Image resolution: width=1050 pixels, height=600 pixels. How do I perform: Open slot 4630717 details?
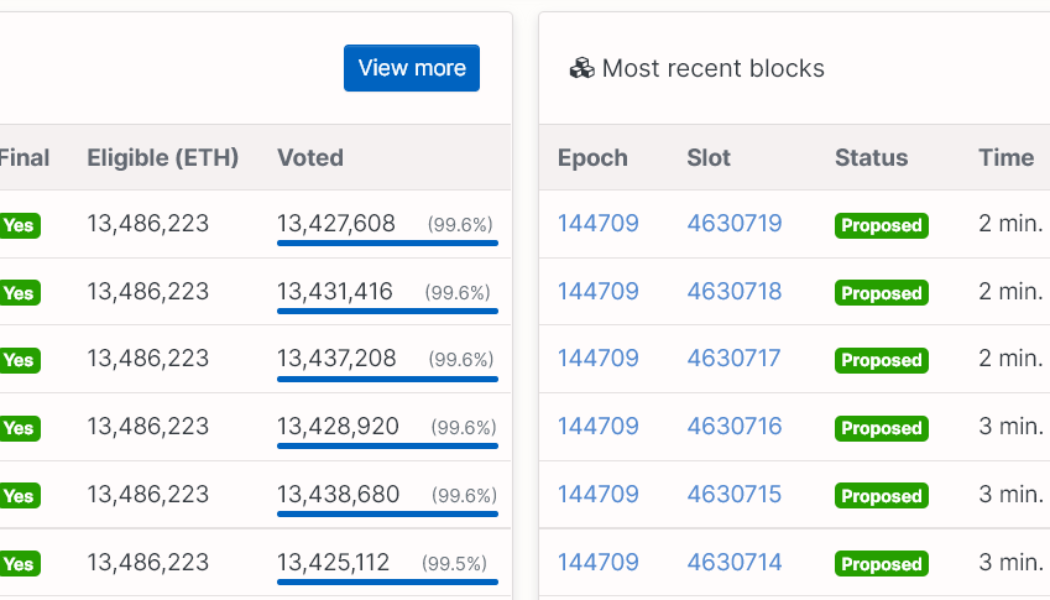(734, 358)
